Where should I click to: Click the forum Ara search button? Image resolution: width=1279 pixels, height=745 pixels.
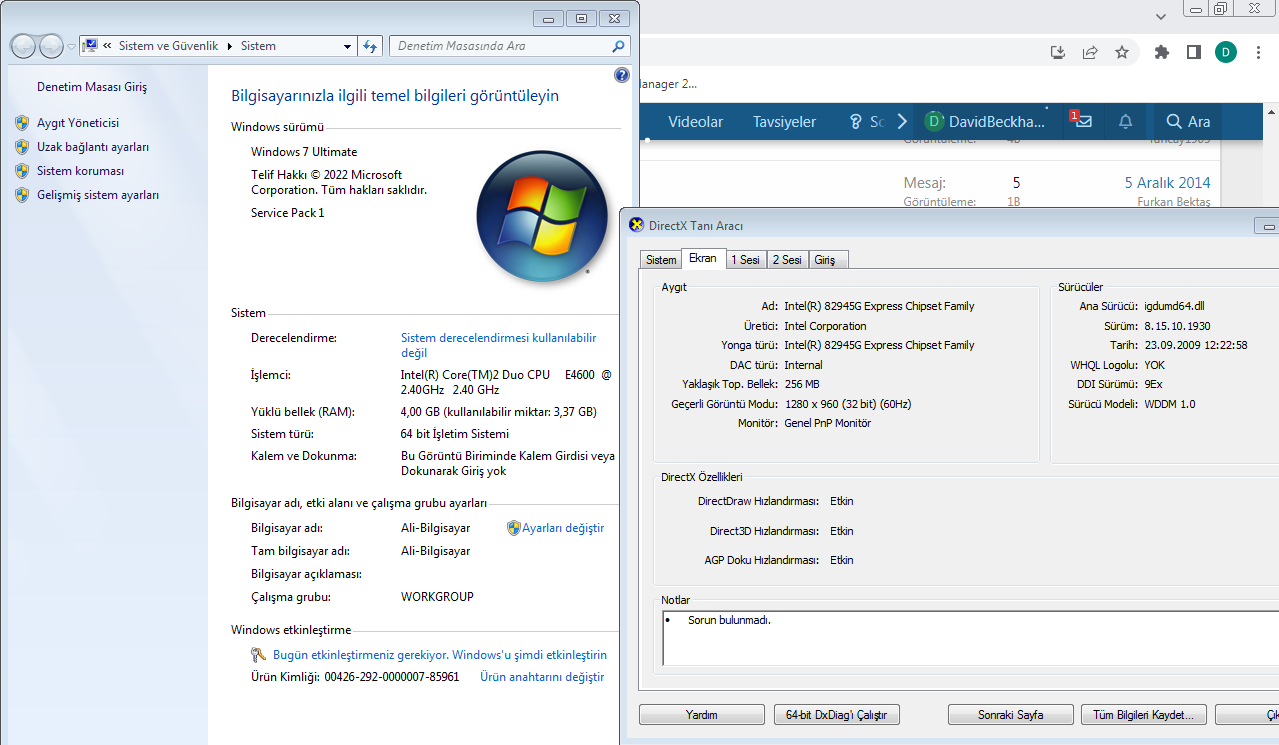(1188, 121)
